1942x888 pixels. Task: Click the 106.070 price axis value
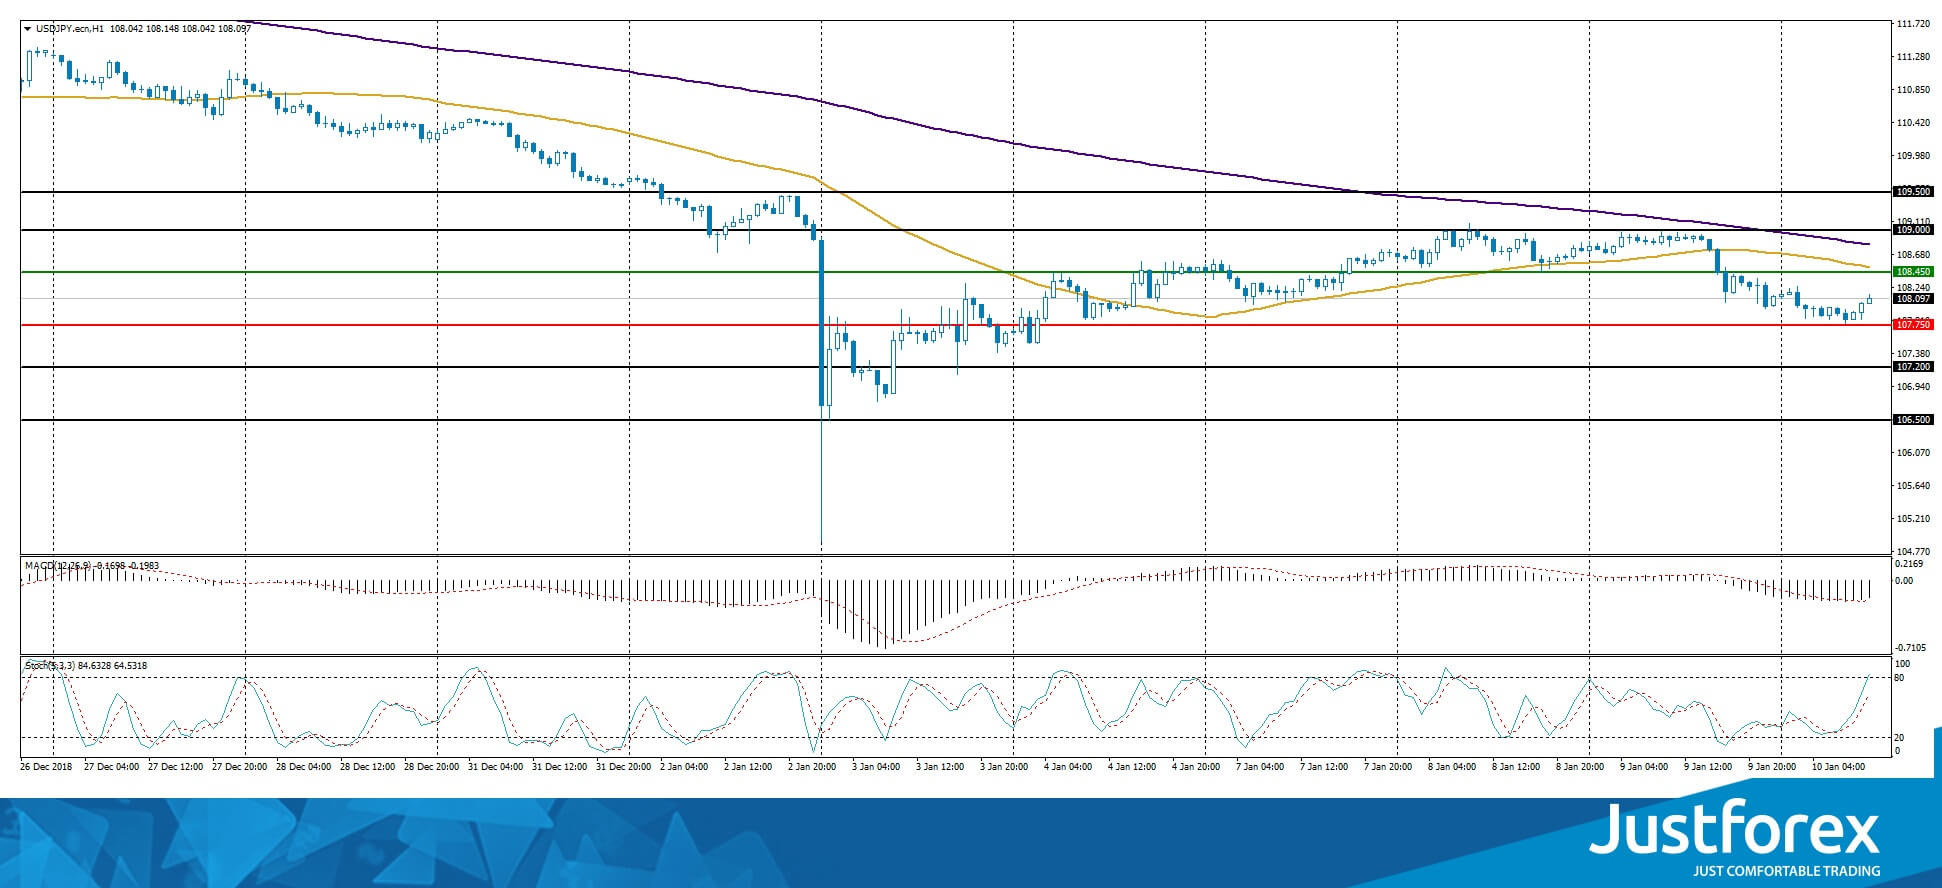point(1913,453)
